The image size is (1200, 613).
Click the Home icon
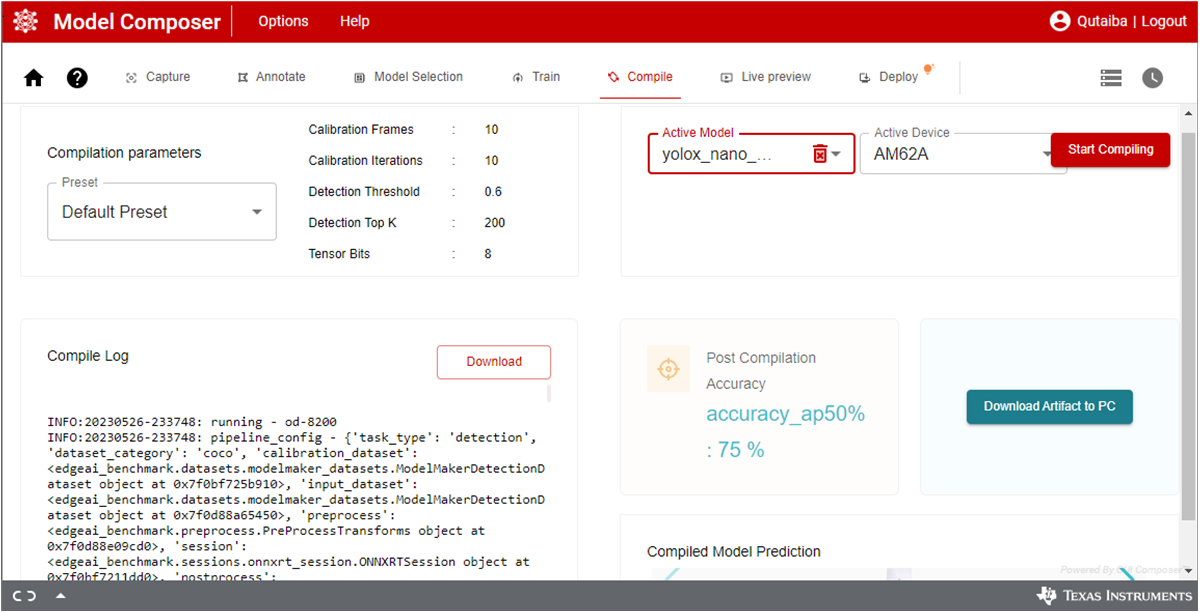point(34,78)
